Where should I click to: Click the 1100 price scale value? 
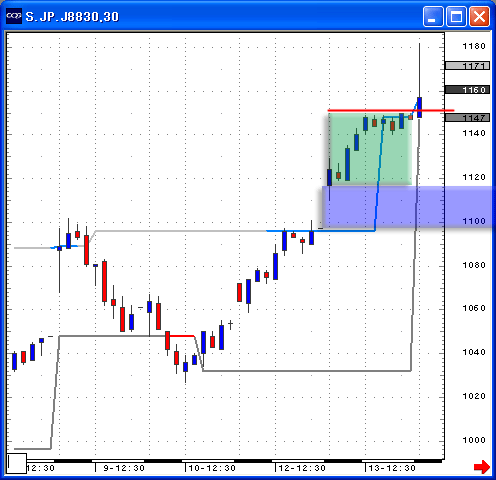(x=474, y=221)
